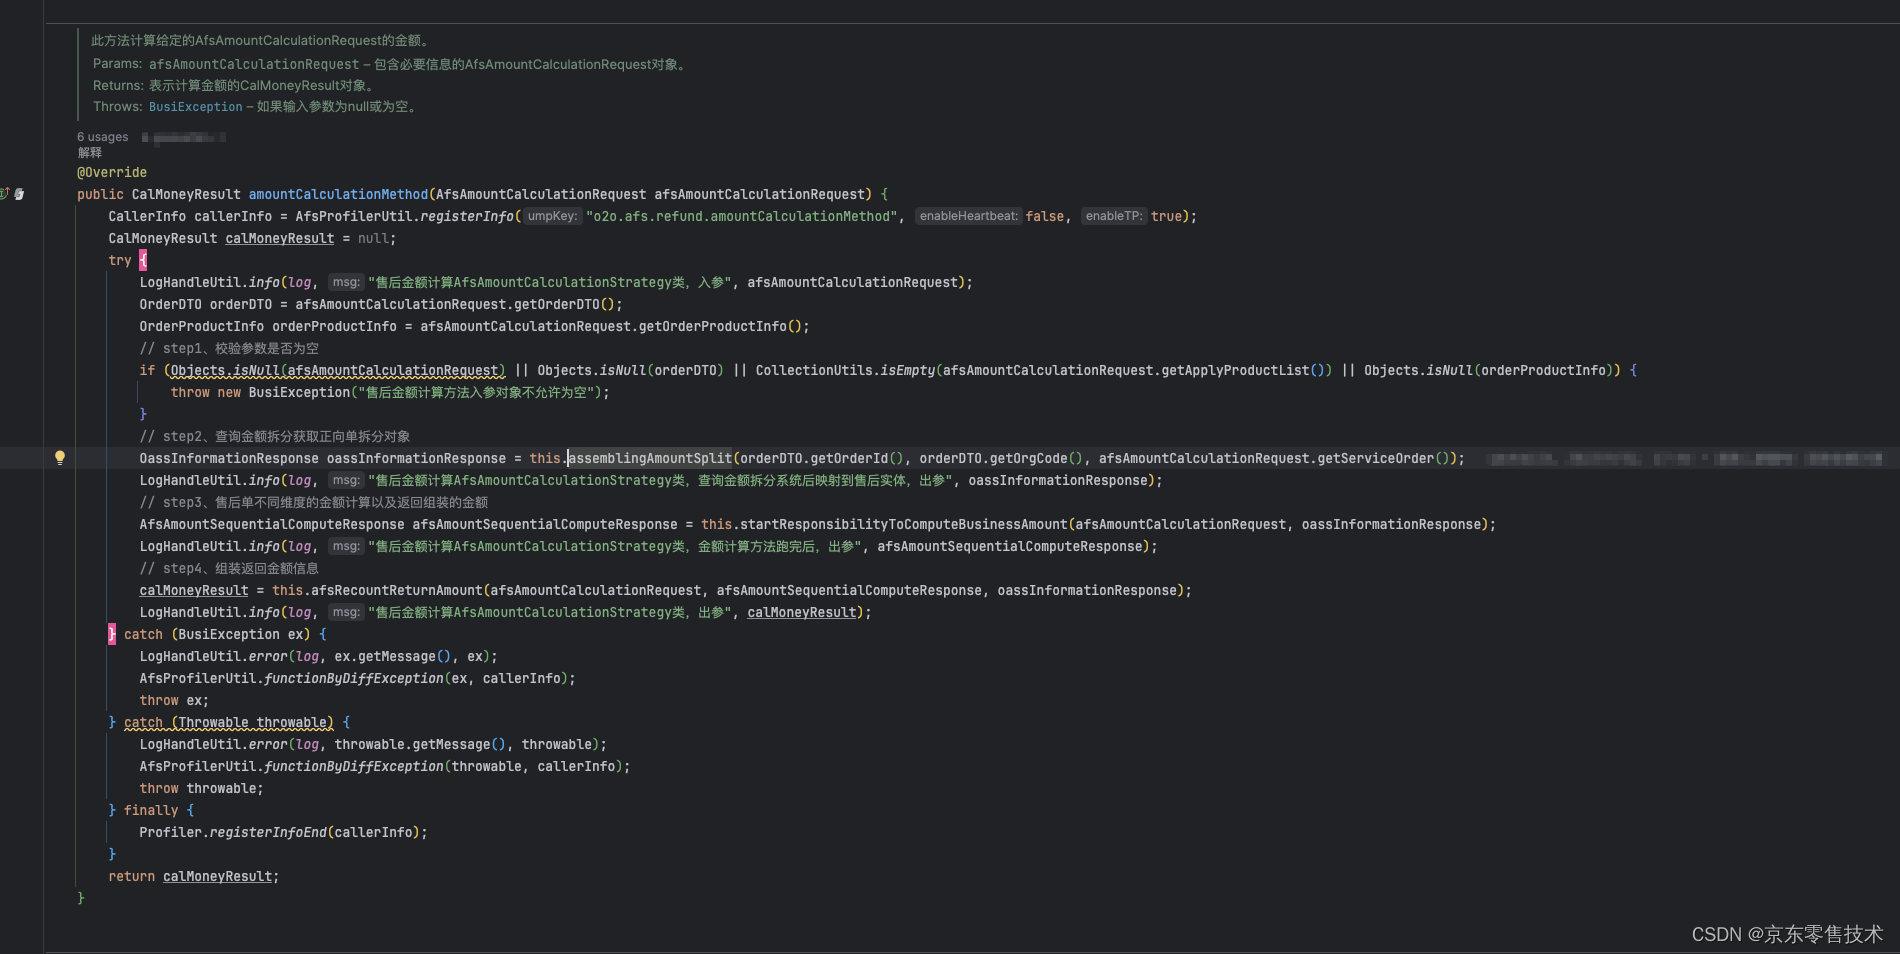Click the '// step4' comment line
Screen dimensions: 1900x954
[229, 568]
